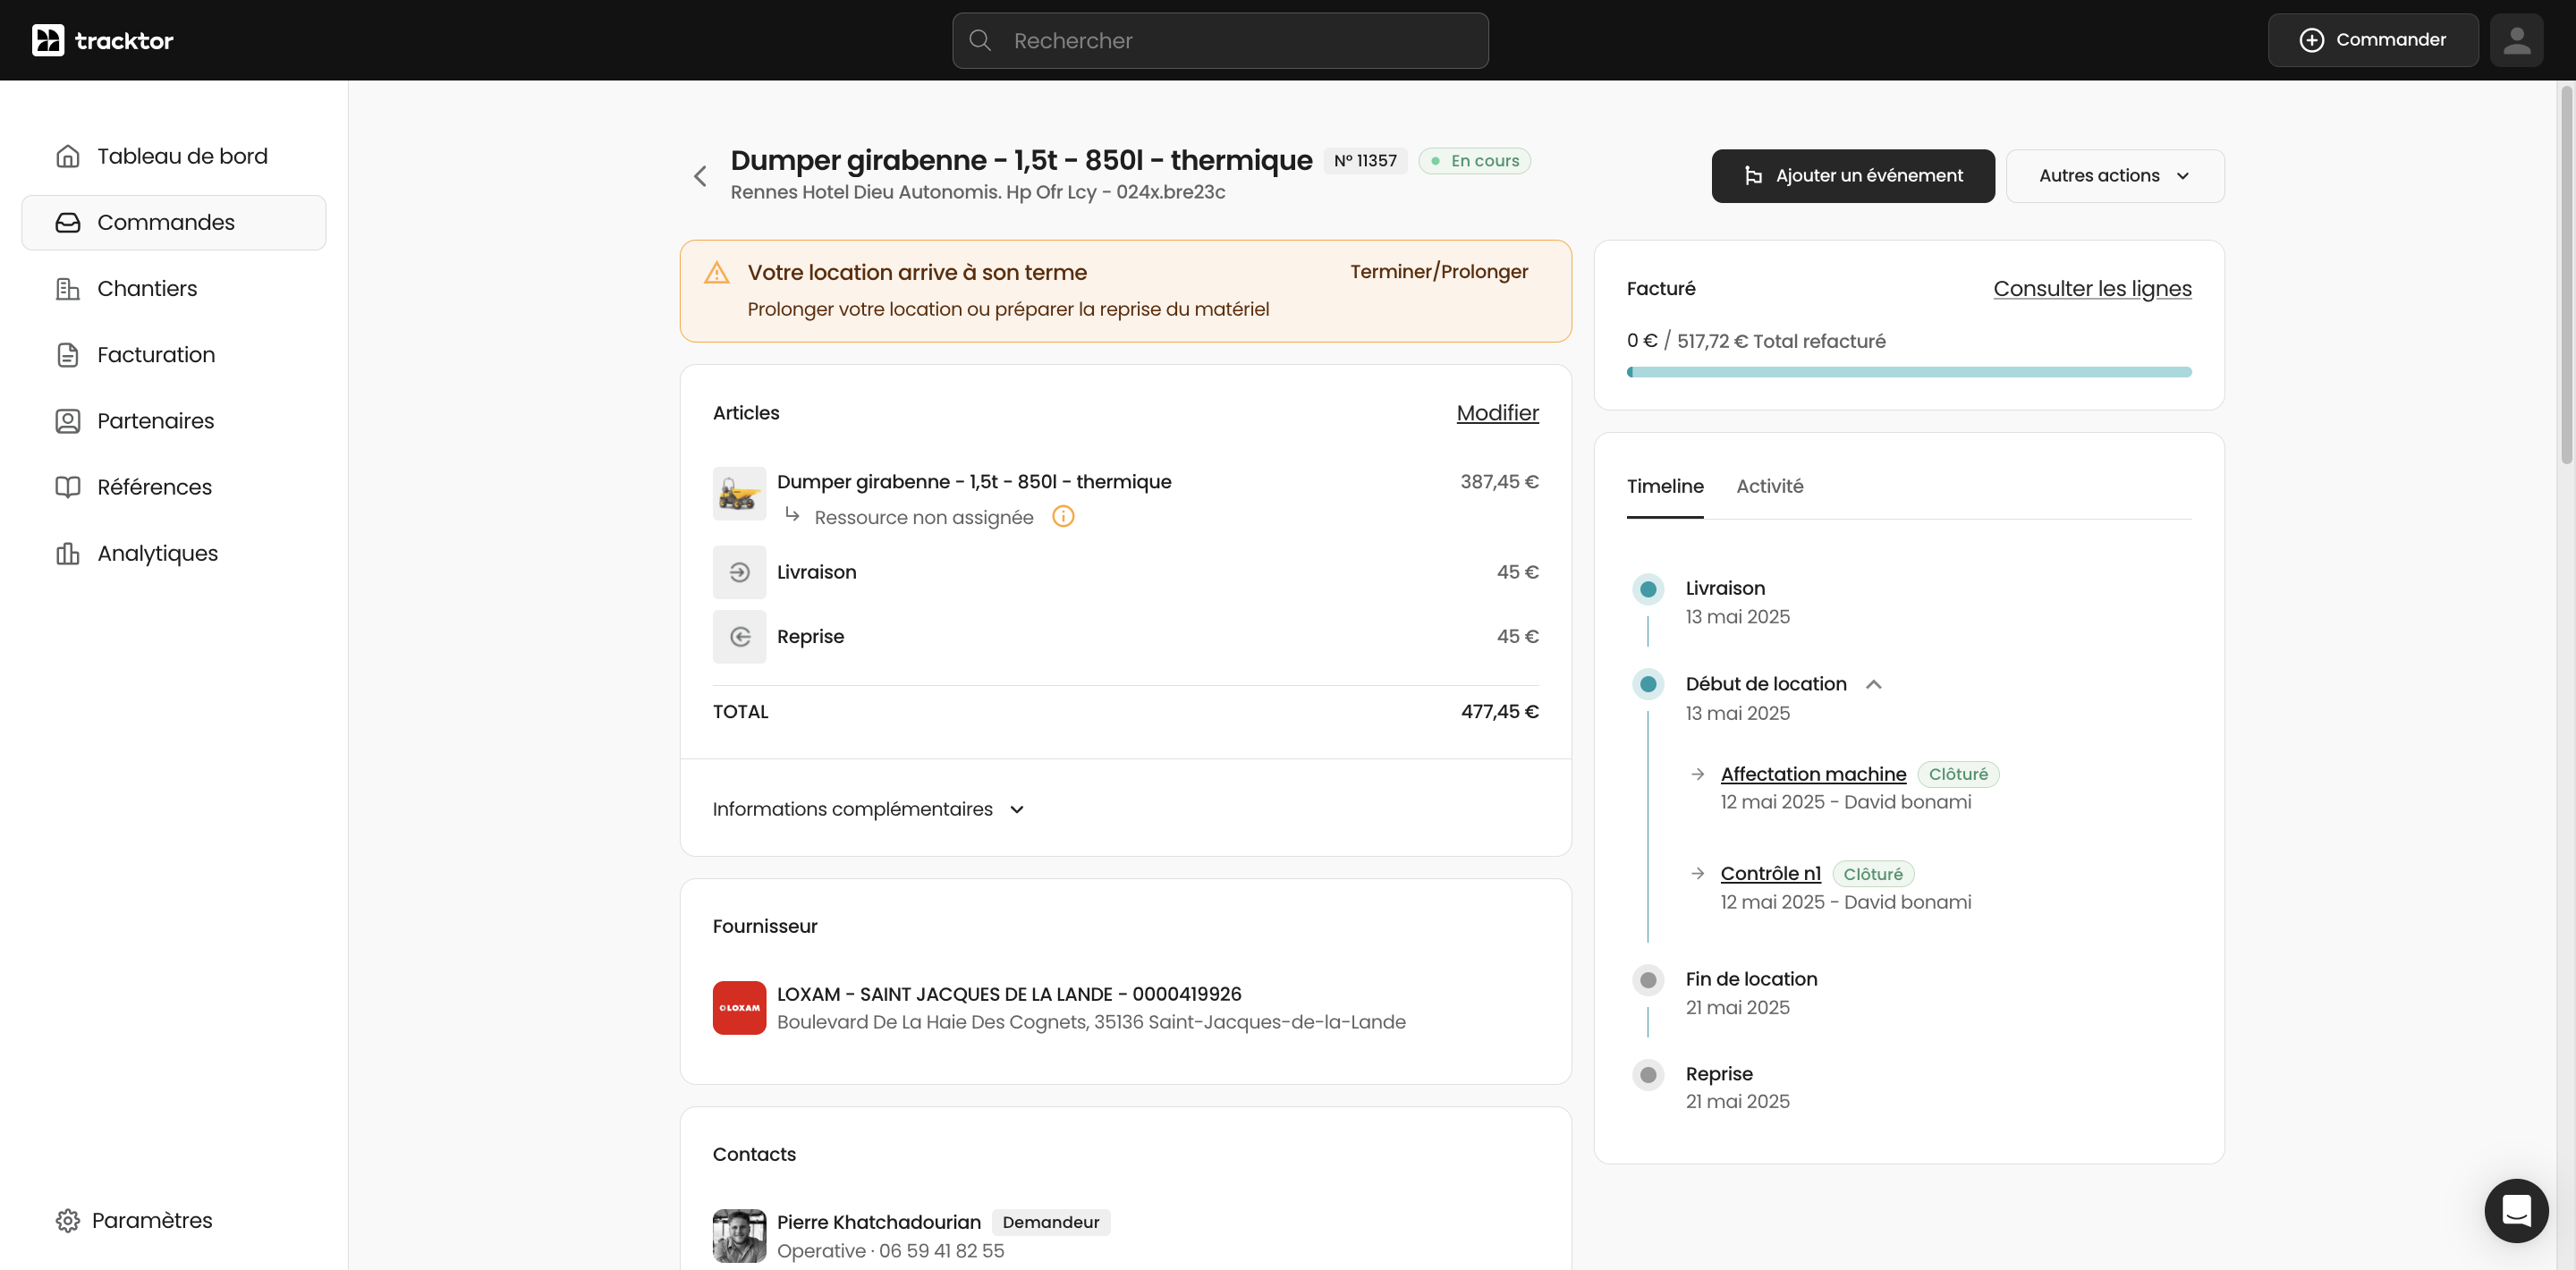Screen dimensions: 2576x1270
Task: Click the arrow icon beside Contrôle n1
Action: point(1697,873)
